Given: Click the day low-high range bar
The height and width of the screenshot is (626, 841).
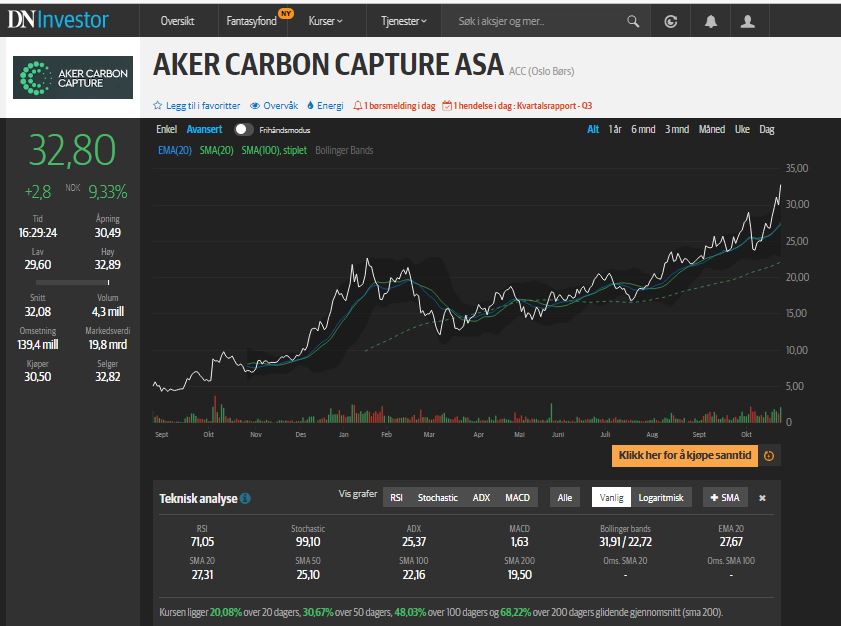Looking at the screenshot, I should 72,282.
